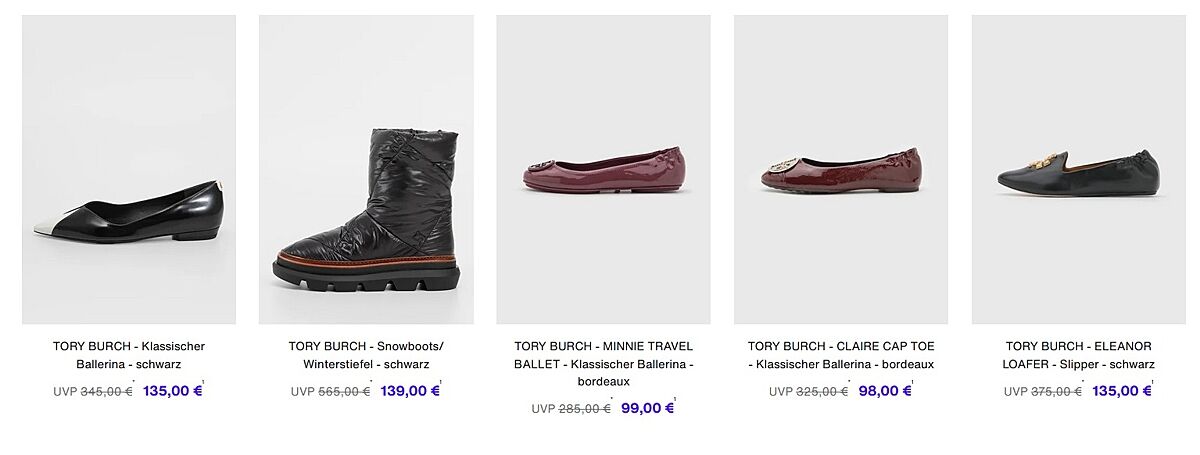This screenshot has width=1200, height=455.
Task: Click the 'ELEANOR LOAFER - Slipper' title
Action: 1078,355
